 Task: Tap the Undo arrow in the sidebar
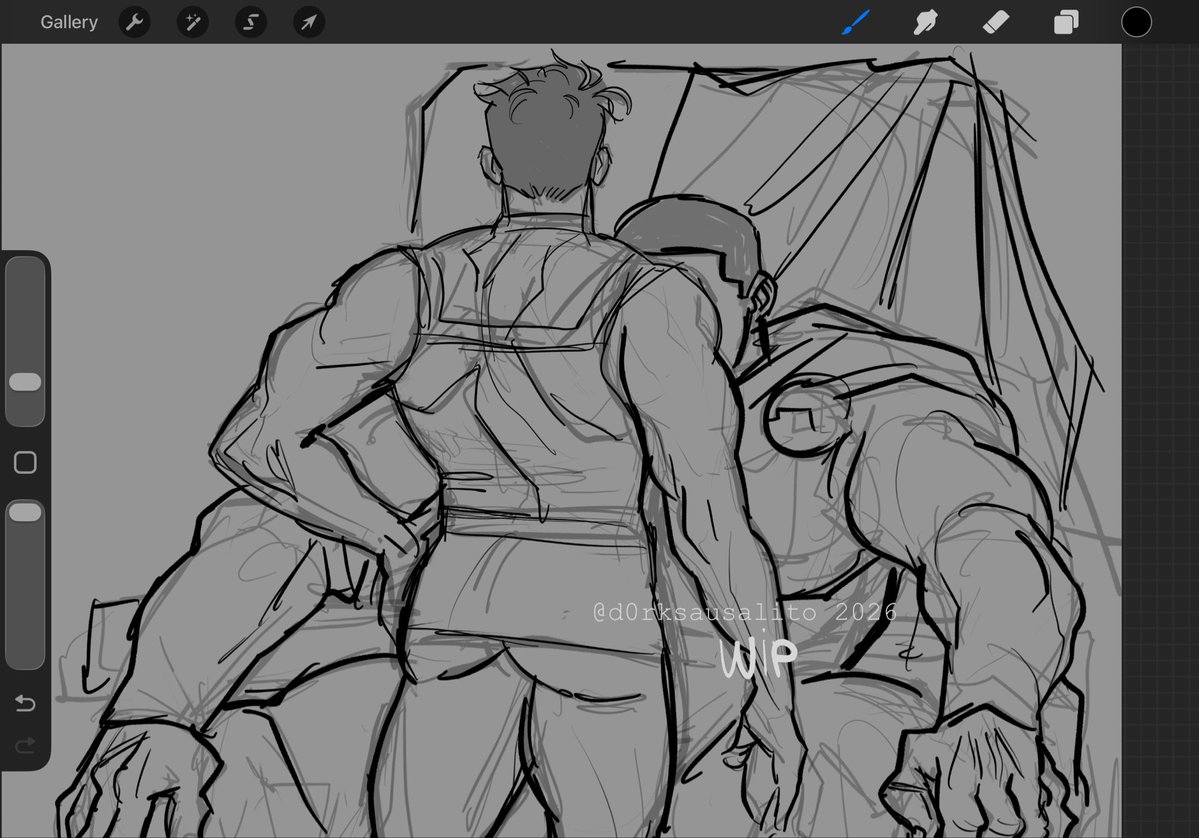[x=25, y=703]
